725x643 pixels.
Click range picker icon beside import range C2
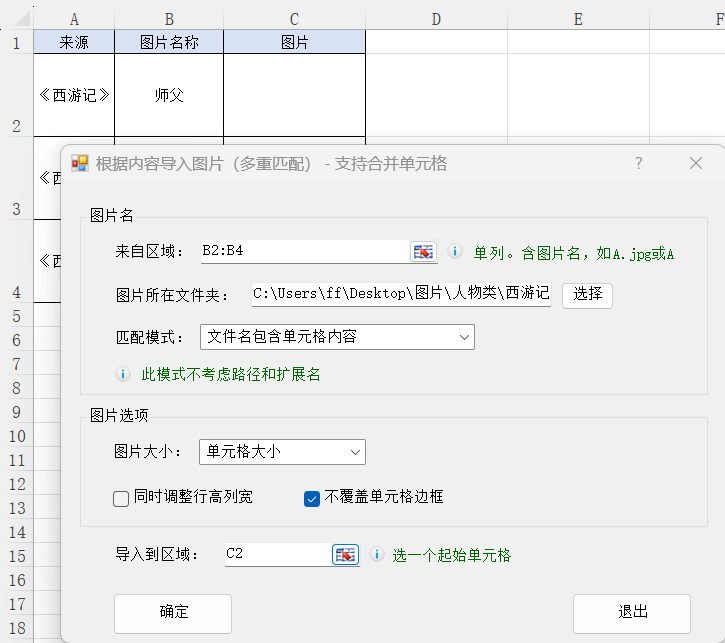(345, 554)
